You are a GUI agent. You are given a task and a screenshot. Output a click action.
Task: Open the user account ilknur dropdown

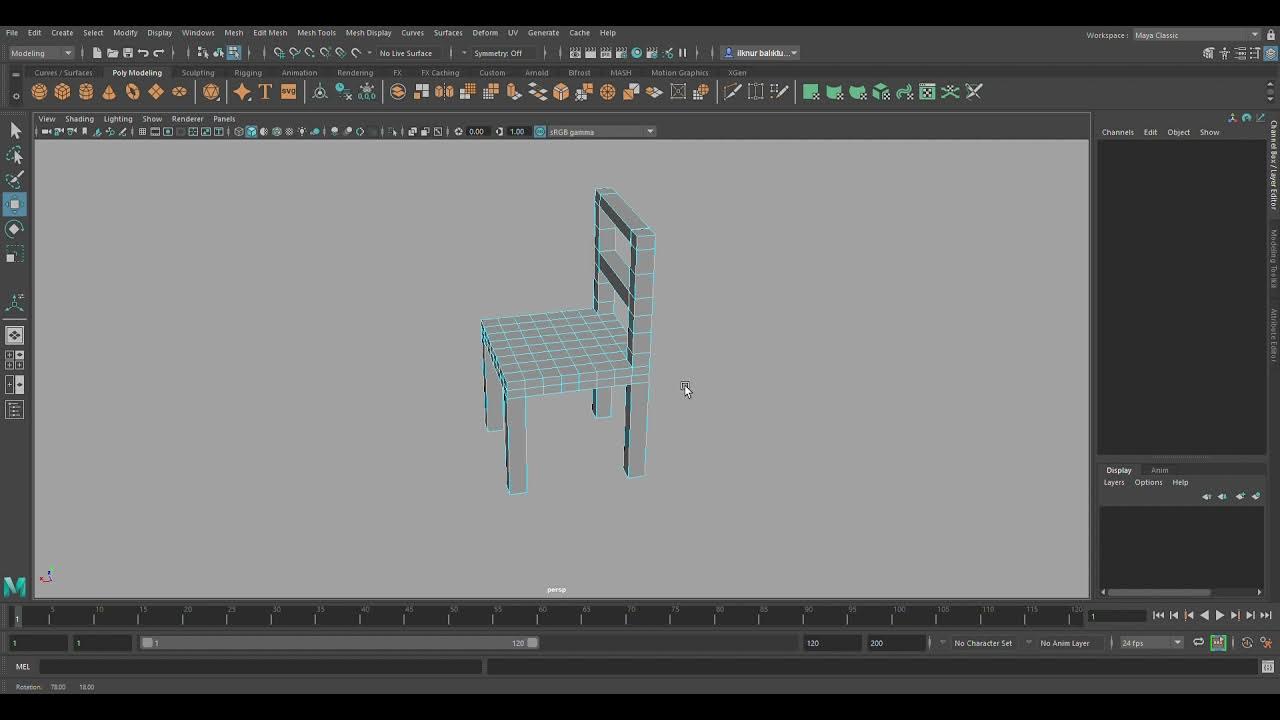[761, 53]
